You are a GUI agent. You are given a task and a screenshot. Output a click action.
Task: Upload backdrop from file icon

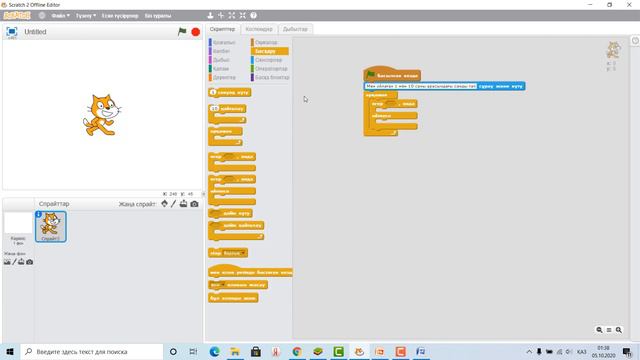point(21,262)
